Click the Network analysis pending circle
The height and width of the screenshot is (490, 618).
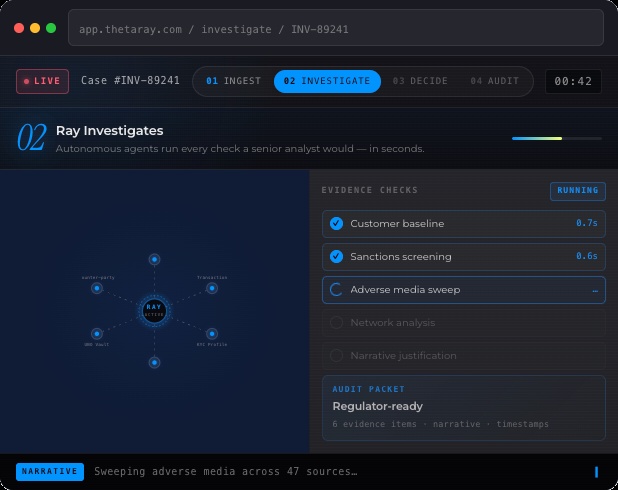pyautogui.click(x=336, y=322)
